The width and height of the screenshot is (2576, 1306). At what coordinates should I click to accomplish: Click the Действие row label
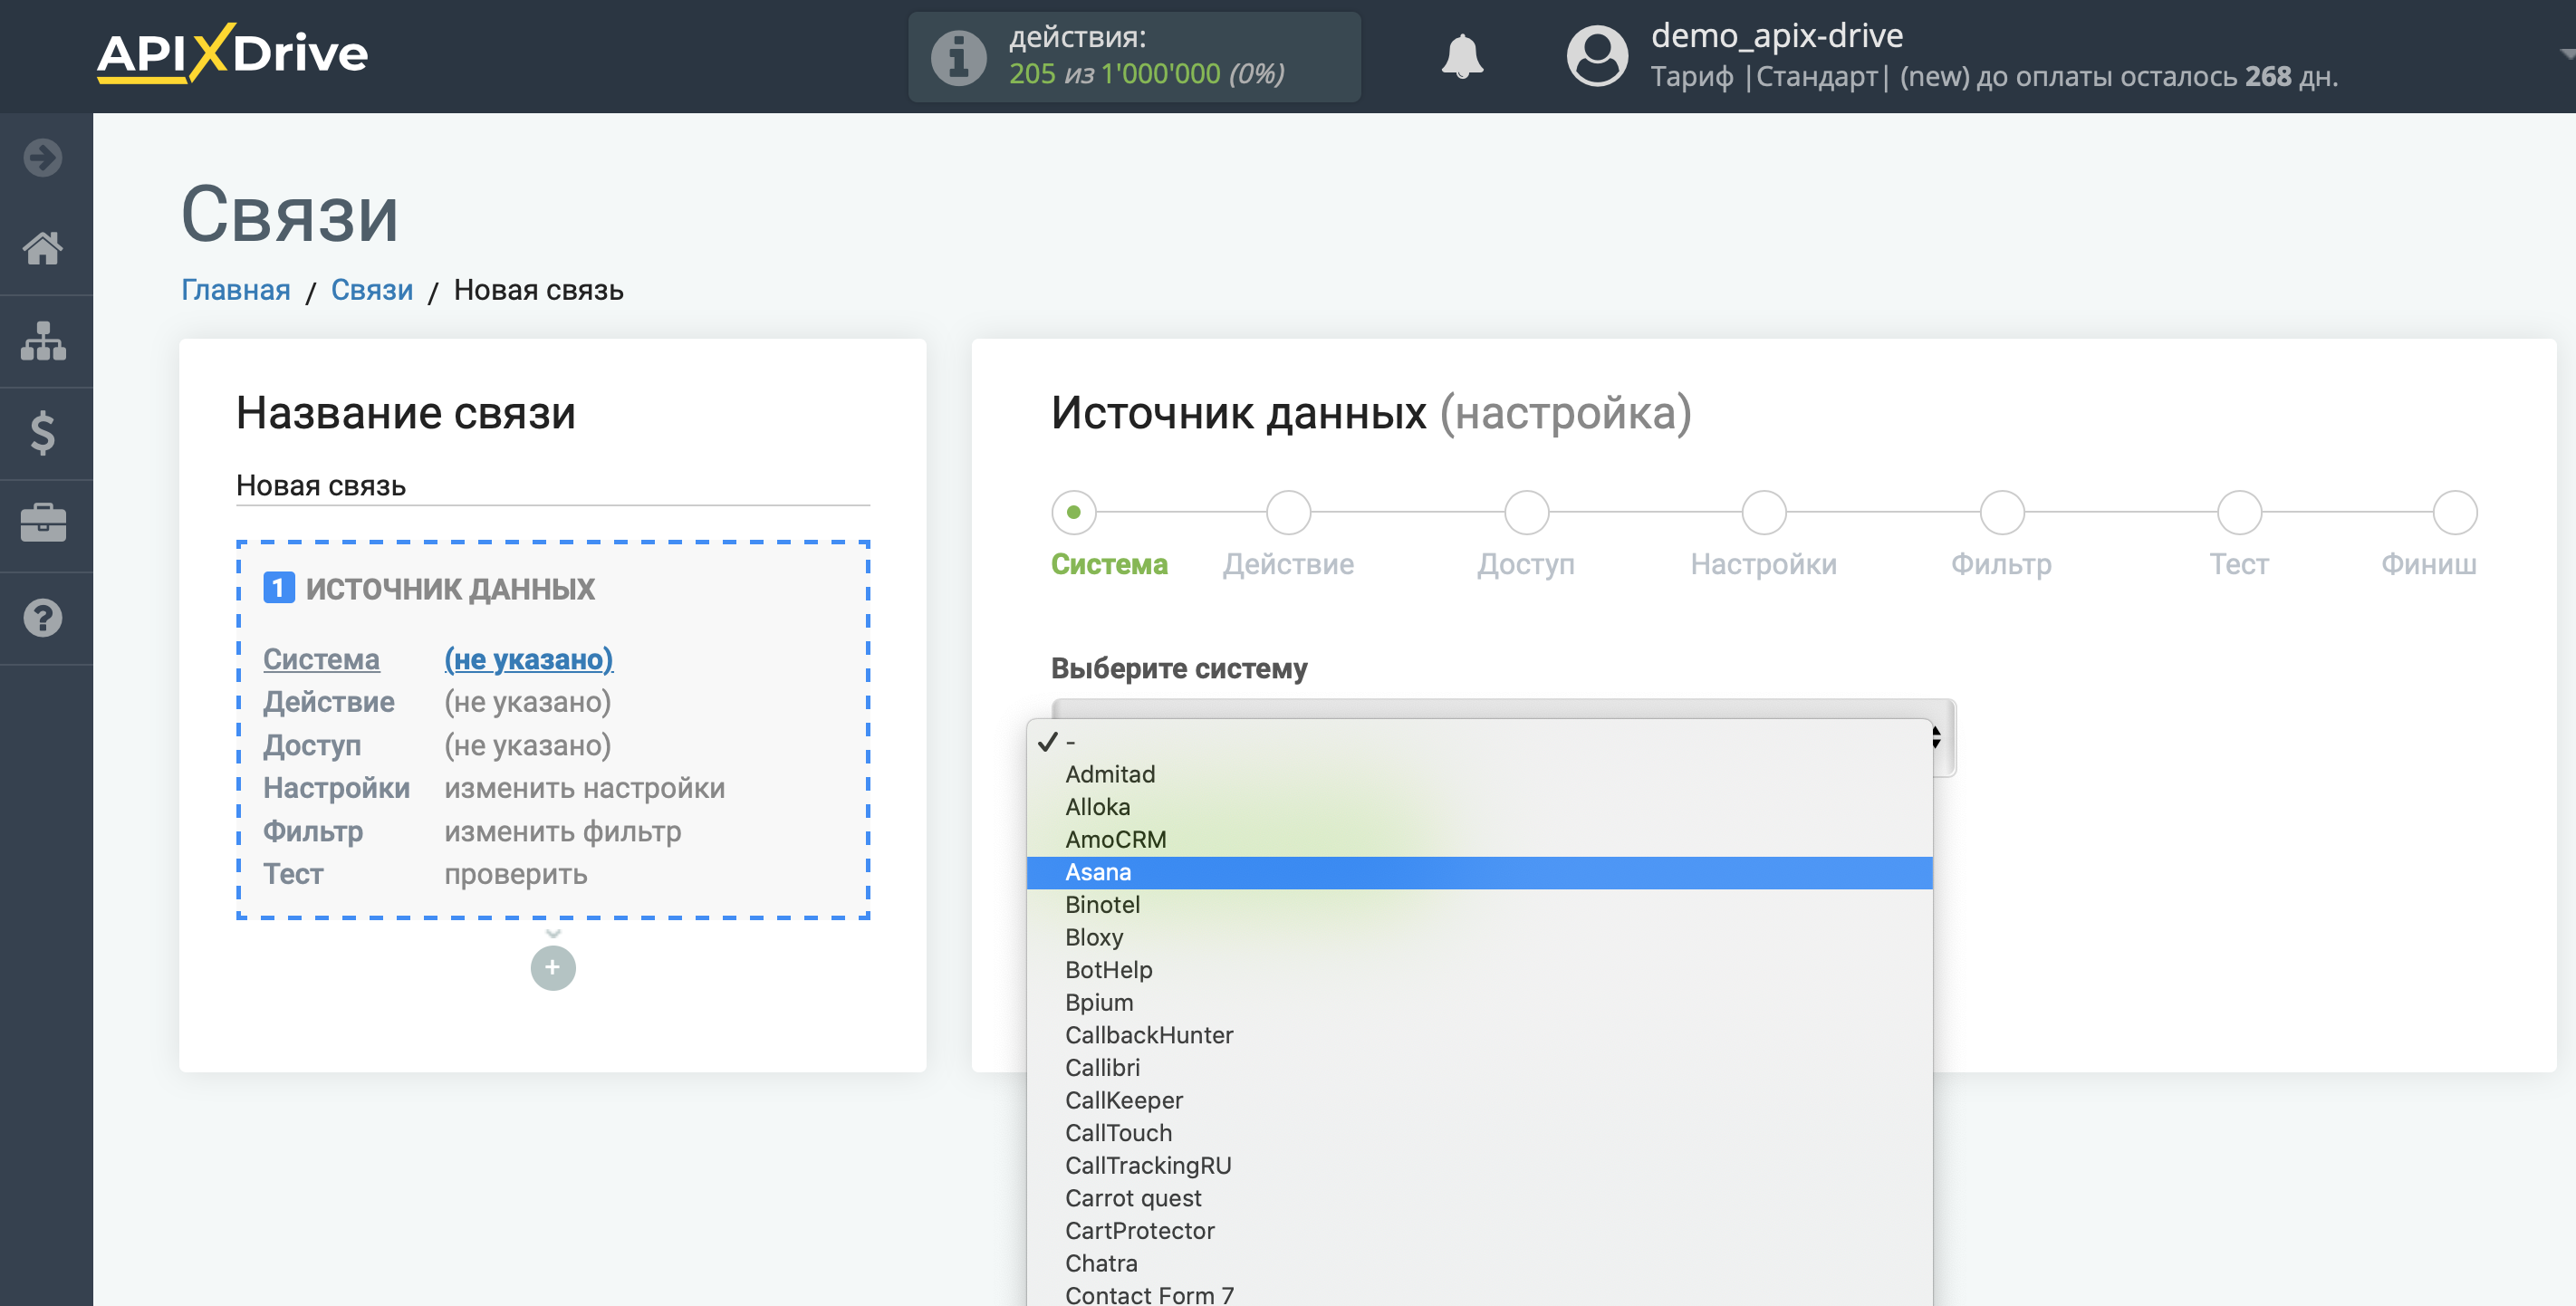[x=329, y=702]
